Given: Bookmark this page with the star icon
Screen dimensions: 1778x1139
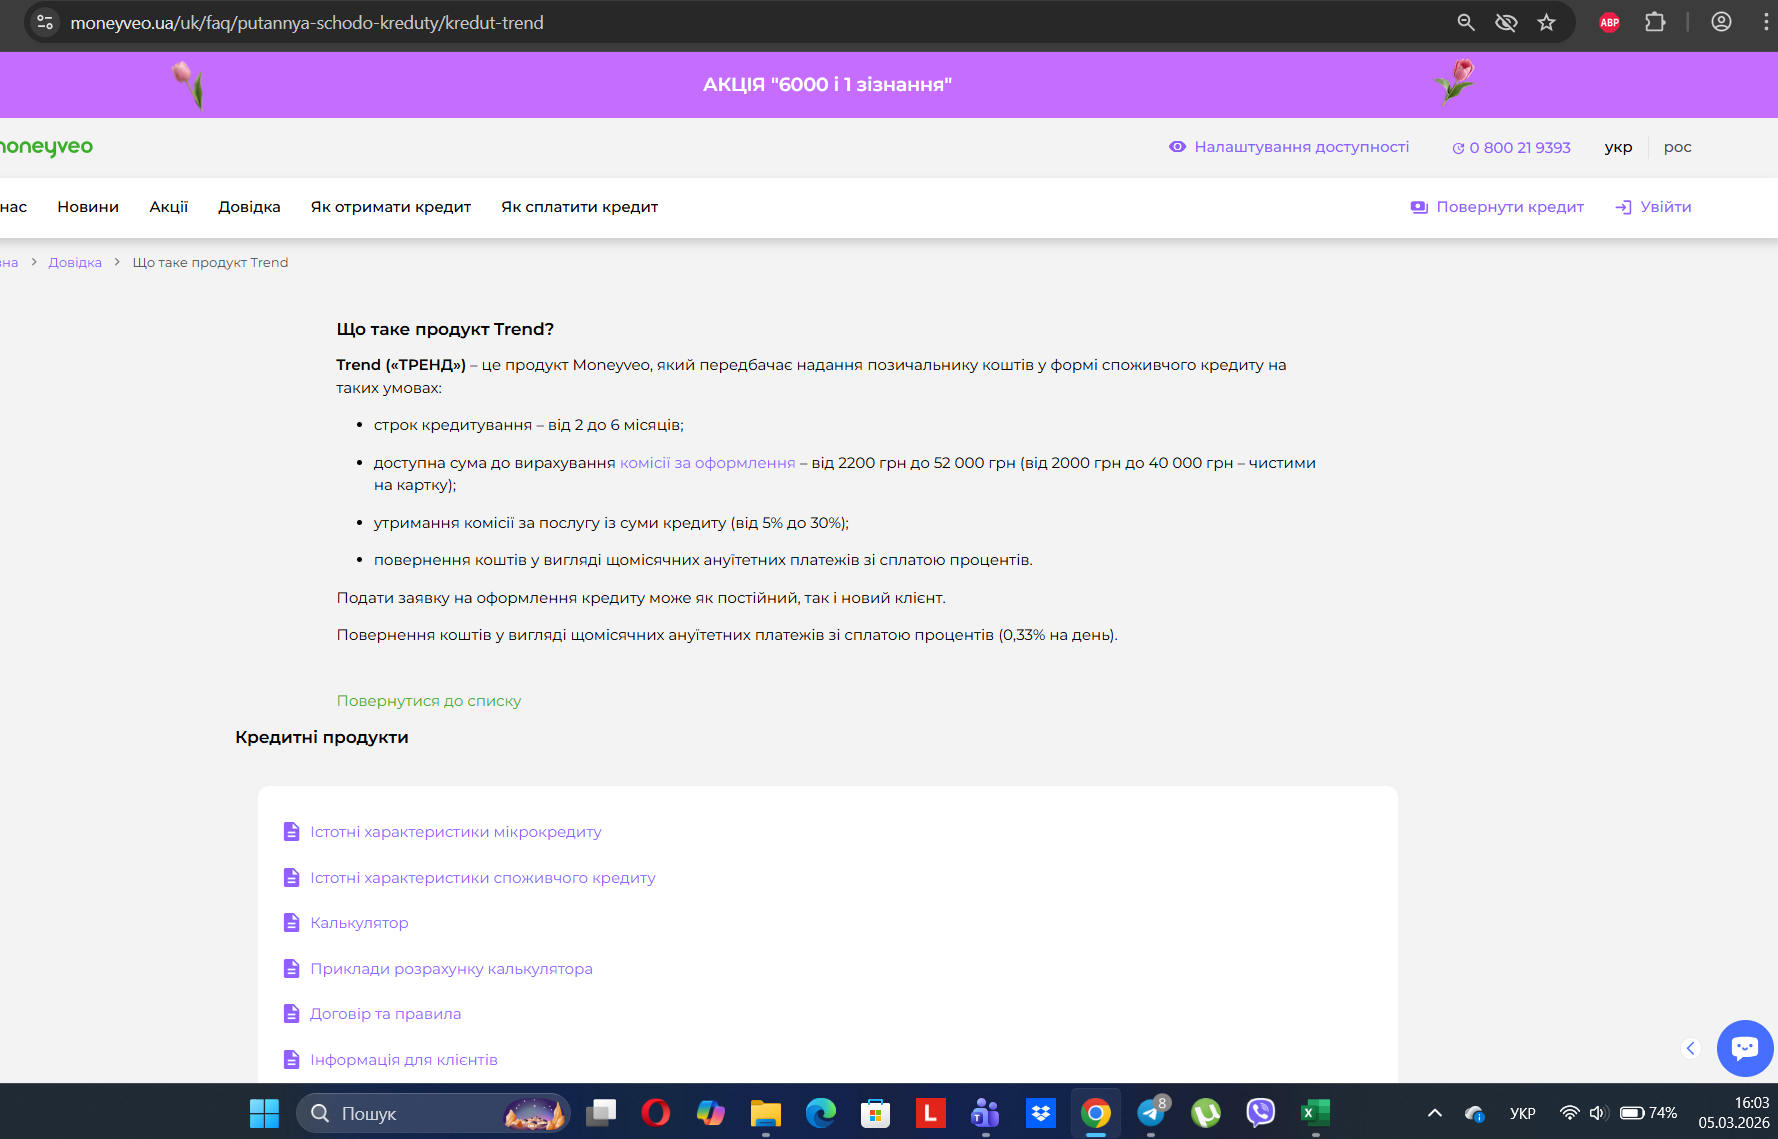Looking at the screenshot, I should tap(1547, 22).
